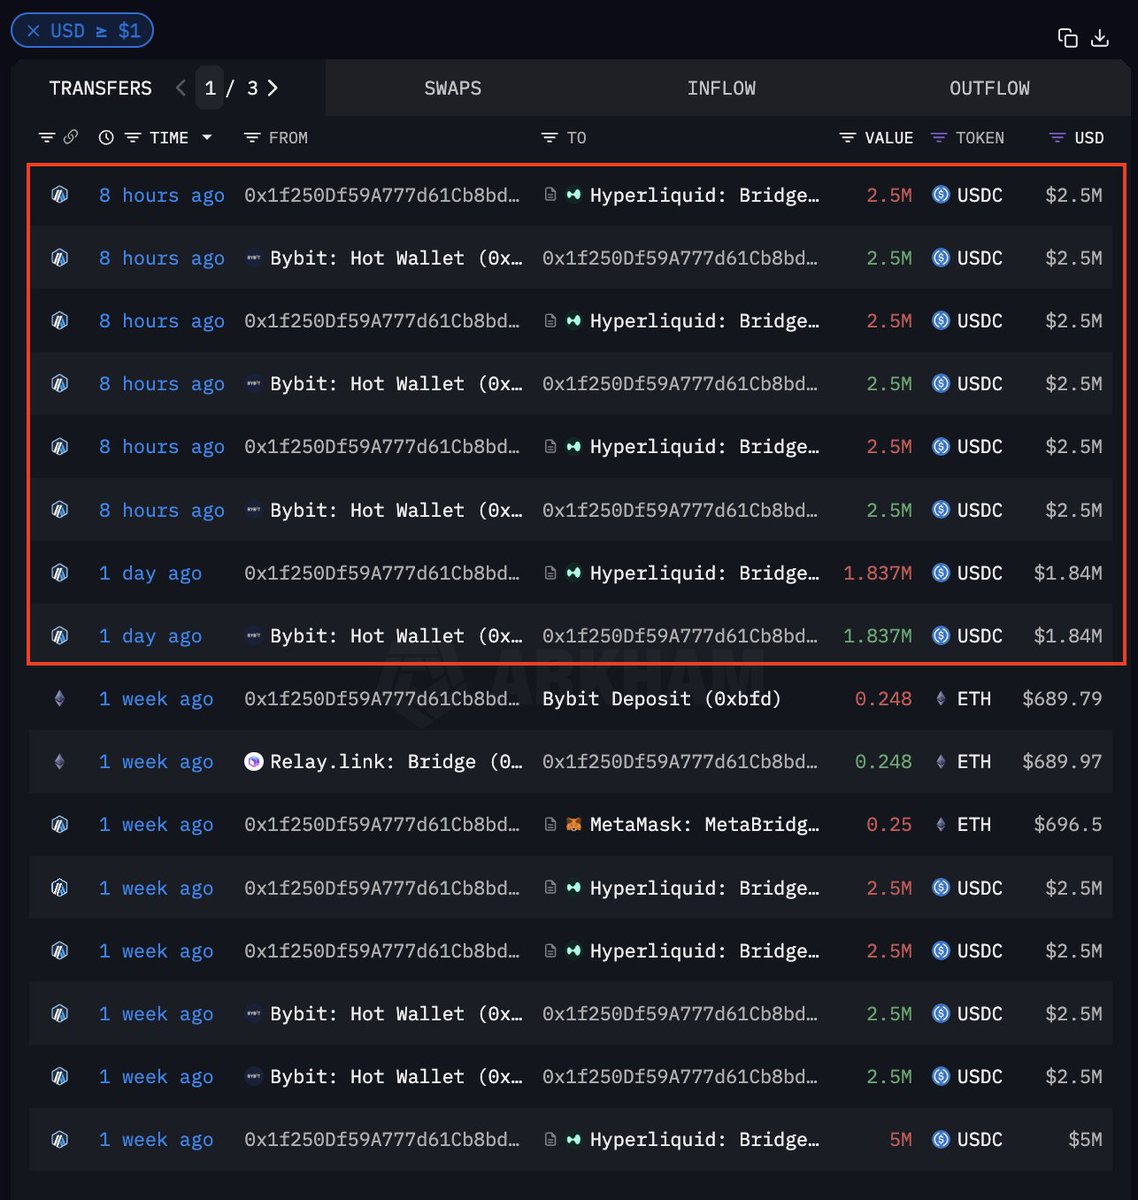Open sender address on 5M row
Viewport: 1138px width, 1200px height.
pyautogui.click(x=382, y=1139)
